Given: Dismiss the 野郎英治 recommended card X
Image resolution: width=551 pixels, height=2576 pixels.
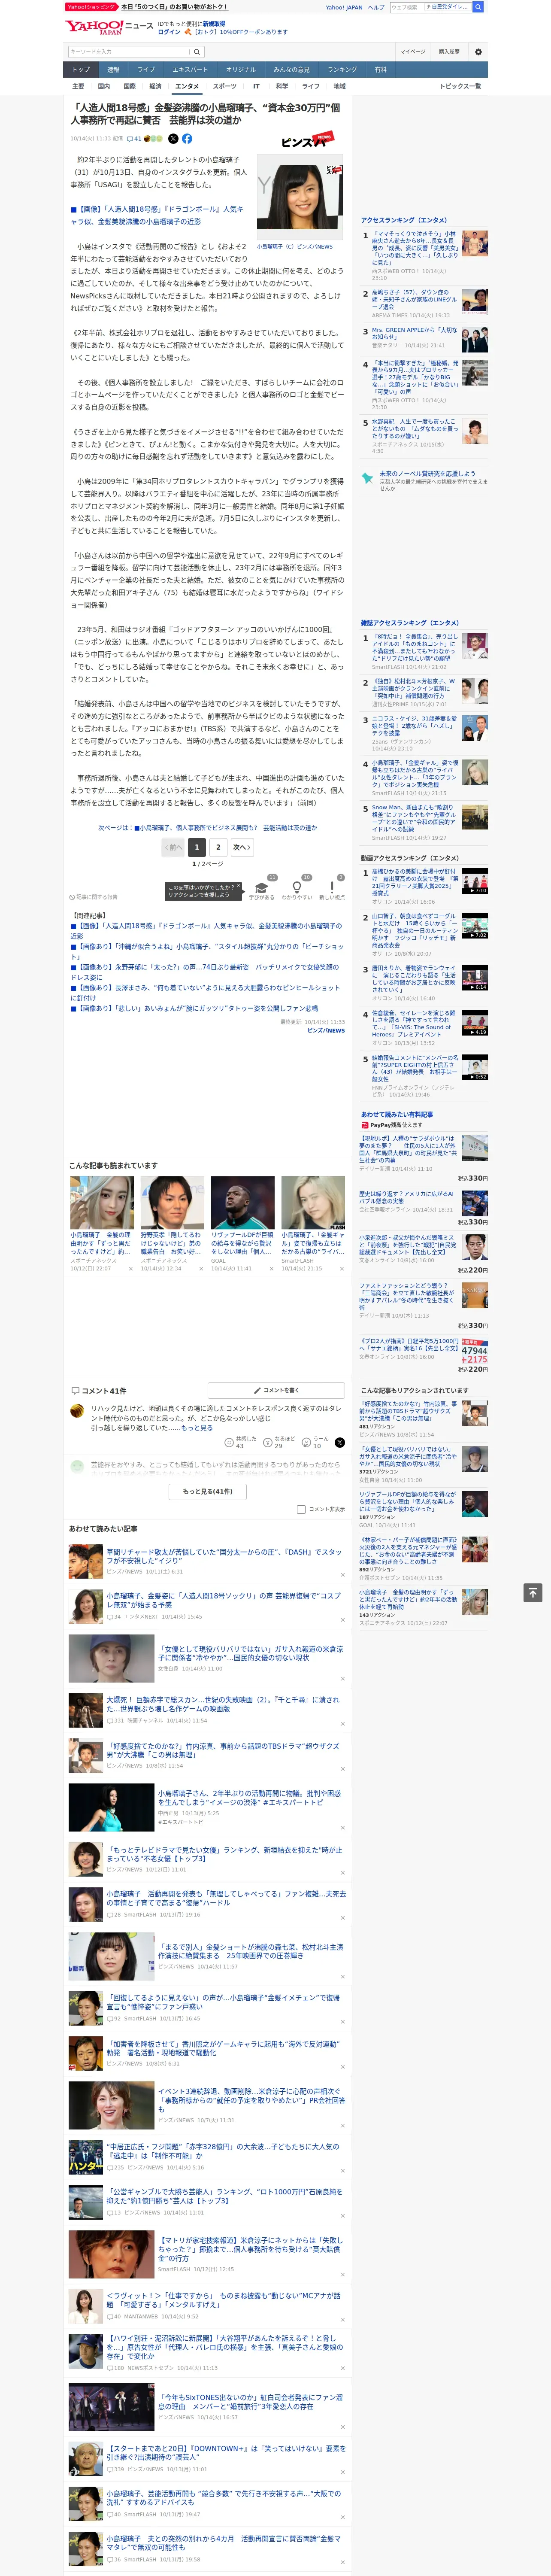Looking at the screenshot, I should [201, 1269].
